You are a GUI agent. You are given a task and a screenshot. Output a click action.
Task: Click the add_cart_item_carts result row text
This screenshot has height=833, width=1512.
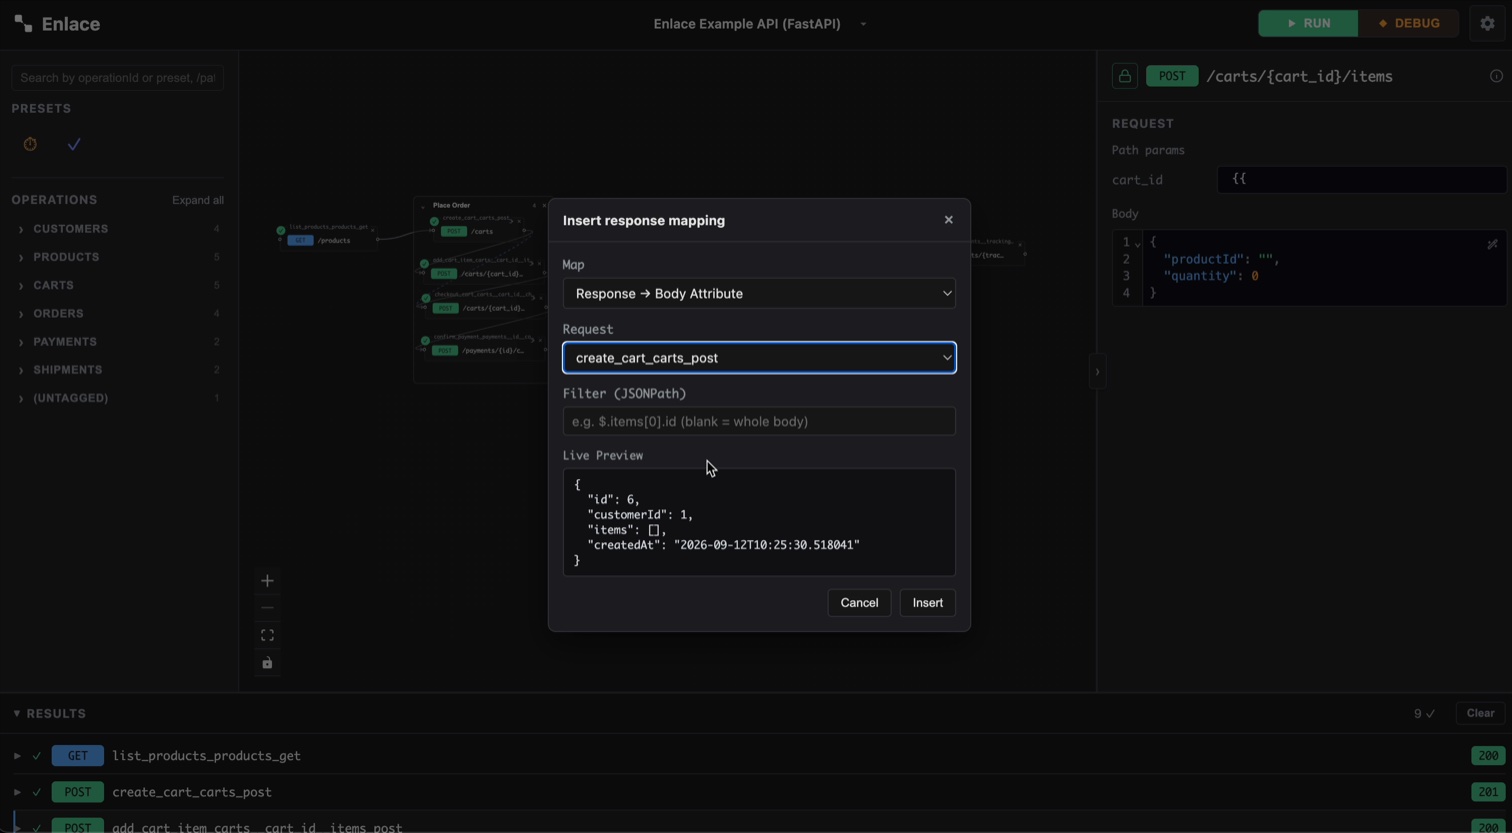(257, 827)
